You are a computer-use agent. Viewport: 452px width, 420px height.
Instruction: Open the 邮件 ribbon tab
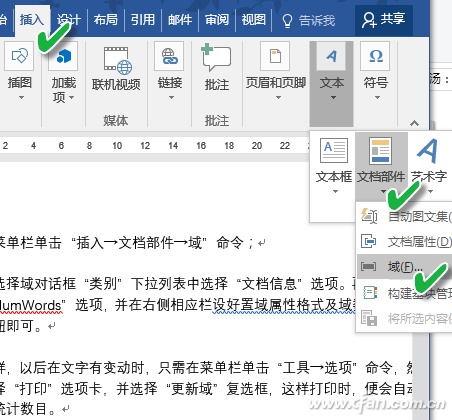click(180, 20)
